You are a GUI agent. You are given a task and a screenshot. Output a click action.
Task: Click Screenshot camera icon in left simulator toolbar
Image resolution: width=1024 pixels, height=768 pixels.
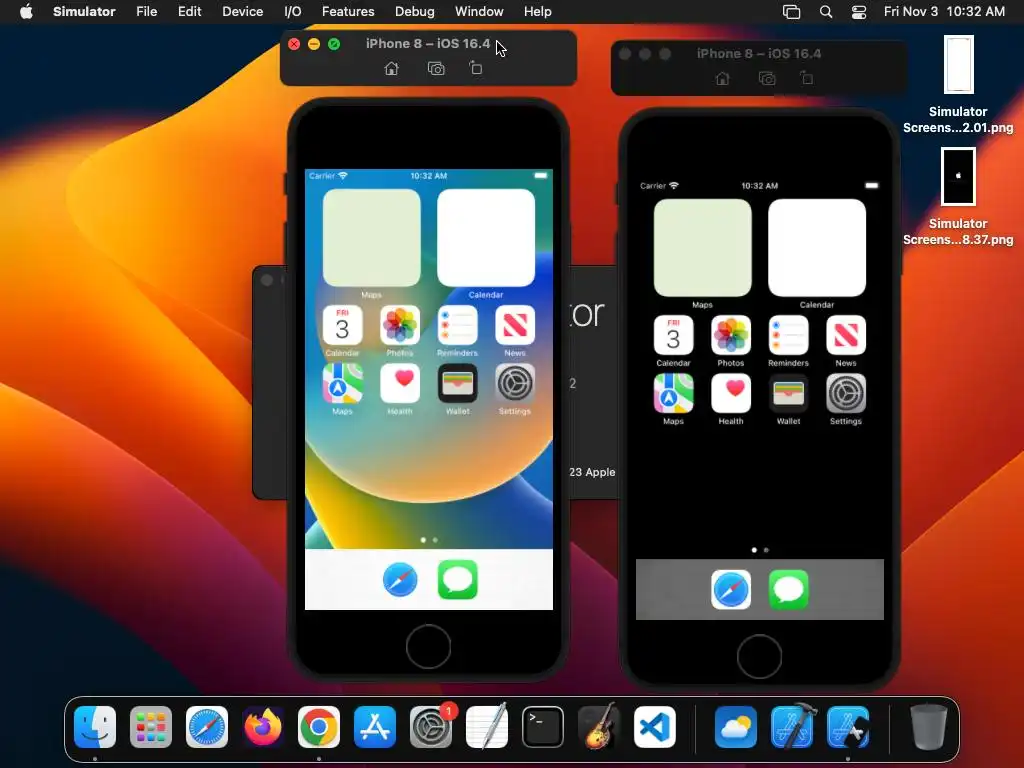[436, 69]
